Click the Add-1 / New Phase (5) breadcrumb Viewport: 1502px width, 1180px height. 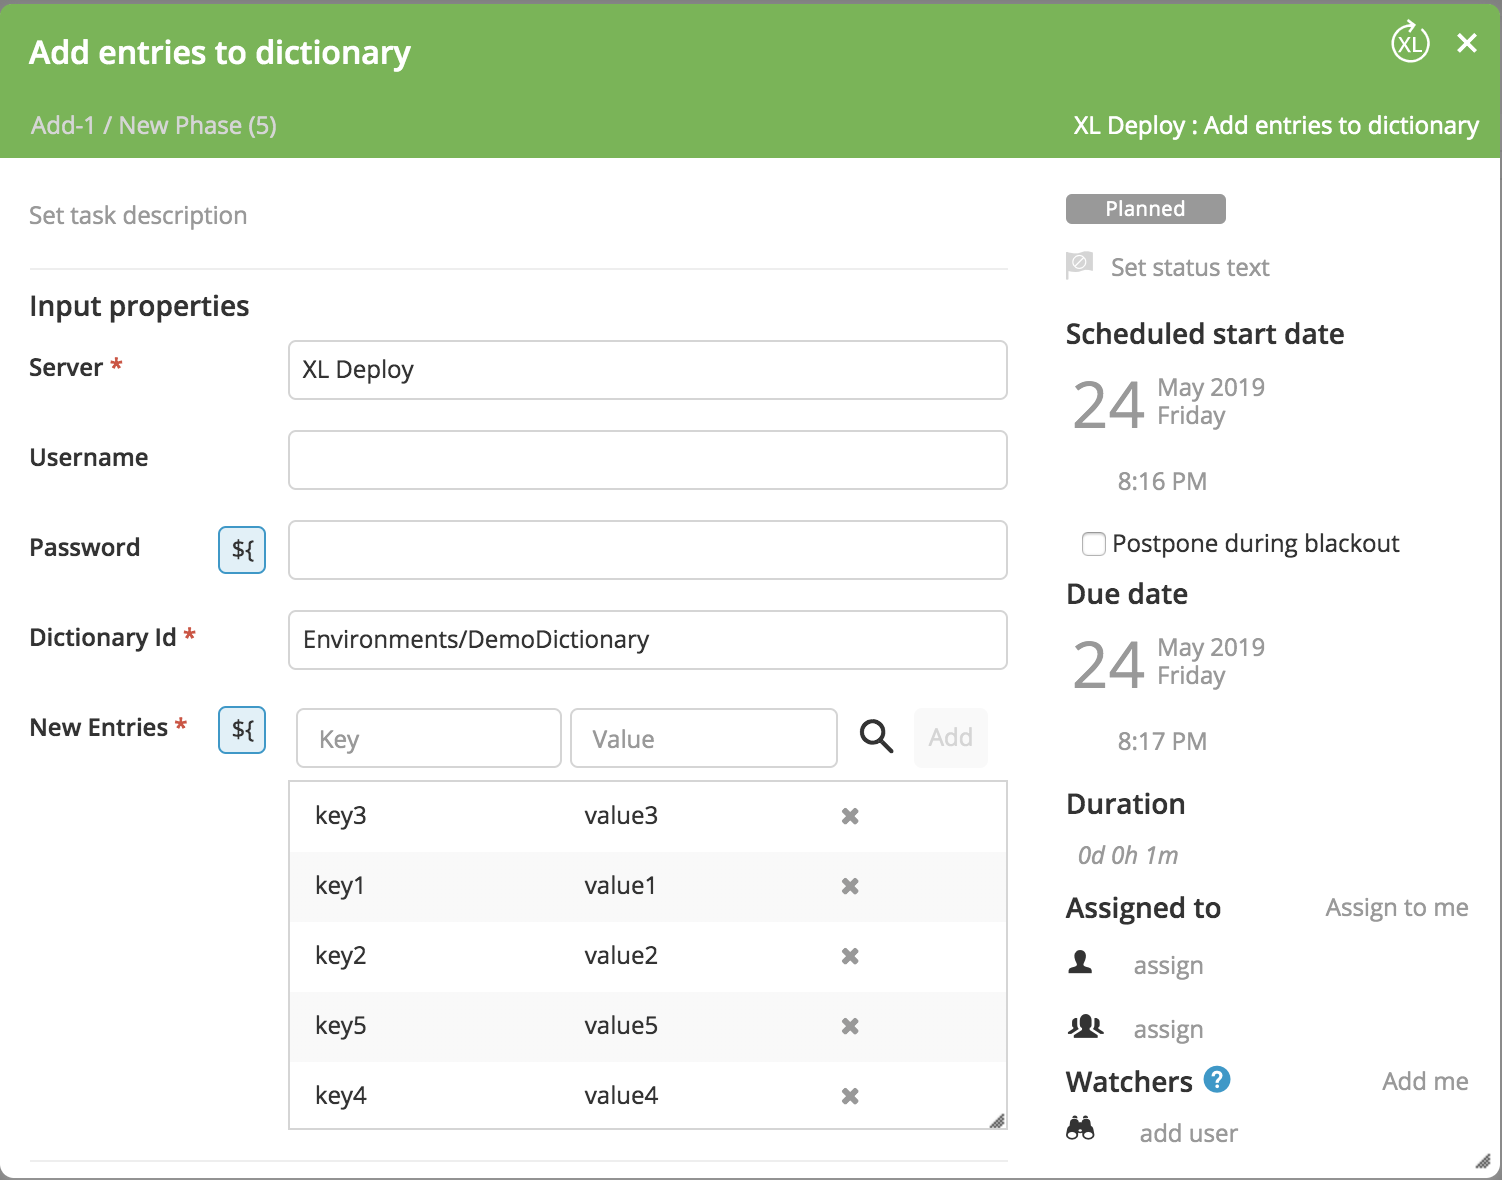click(x=153, y=125)
